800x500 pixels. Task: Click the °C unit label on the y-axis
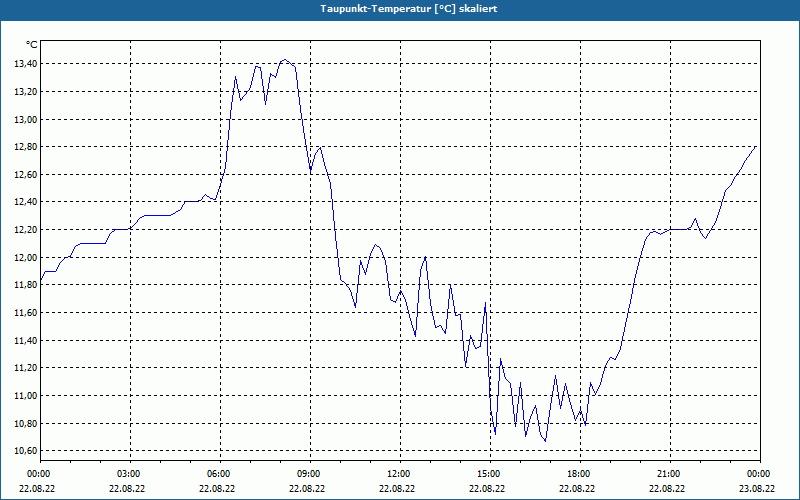click(x=31, y=45)
